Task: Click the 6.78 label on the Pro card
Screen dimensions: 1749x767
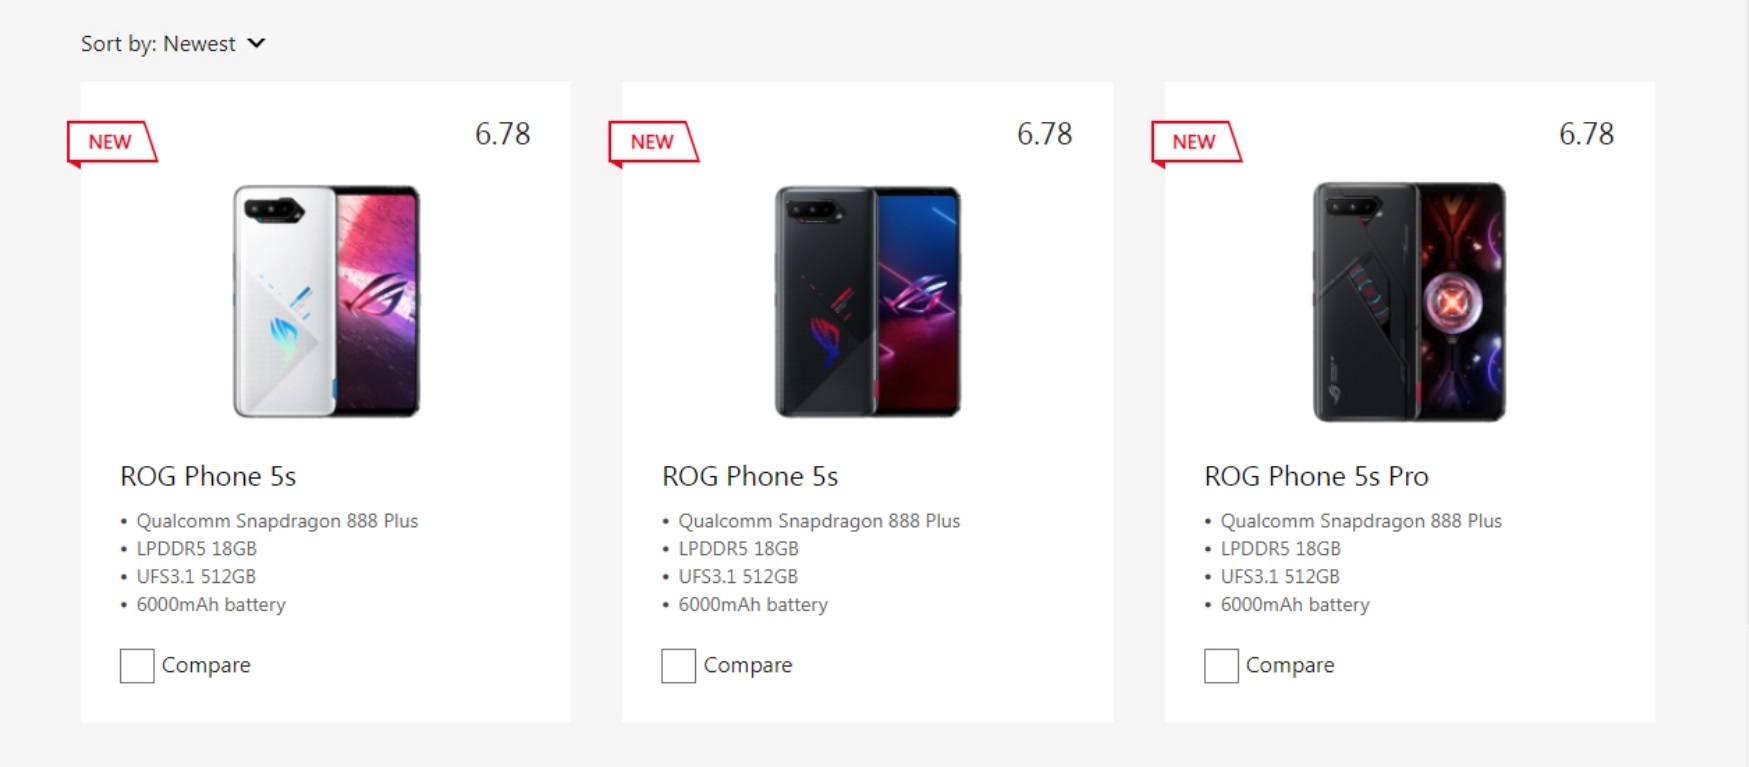Action: [1586, 134]
